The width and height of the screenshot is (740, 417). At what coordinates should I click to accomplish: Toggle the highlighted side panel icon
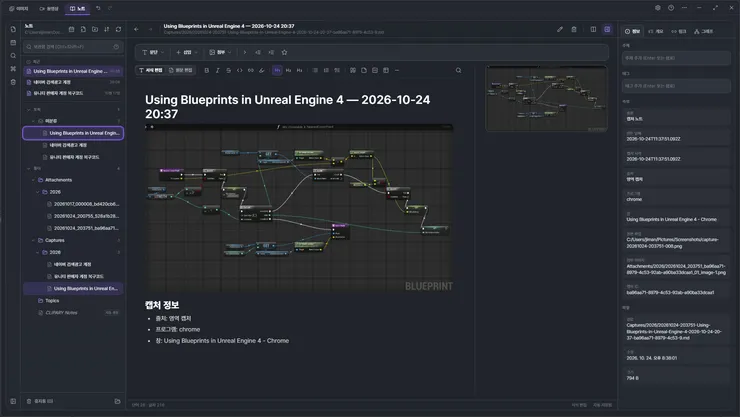pos(607,29)
